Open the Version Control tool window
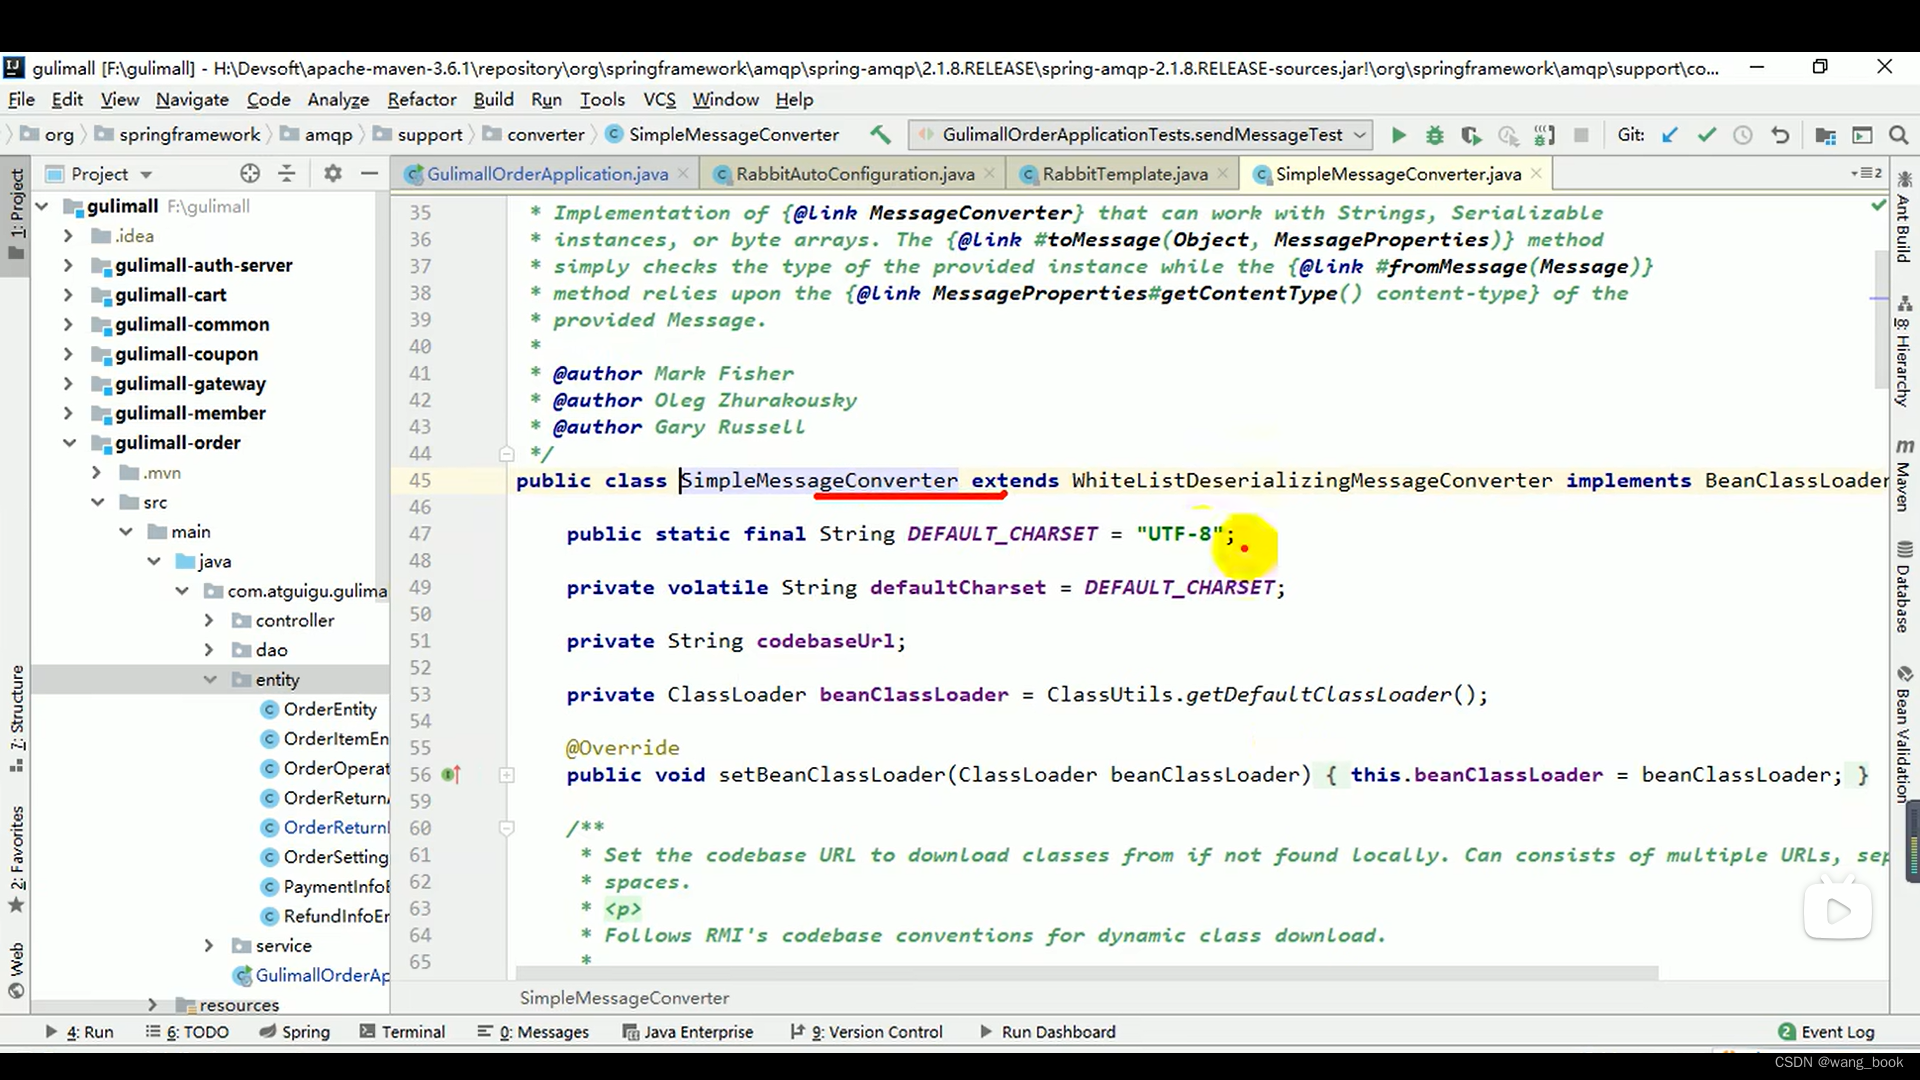Image resolution: width=1920 pixels, height=1080 pixels. [x=866, y=1031]
